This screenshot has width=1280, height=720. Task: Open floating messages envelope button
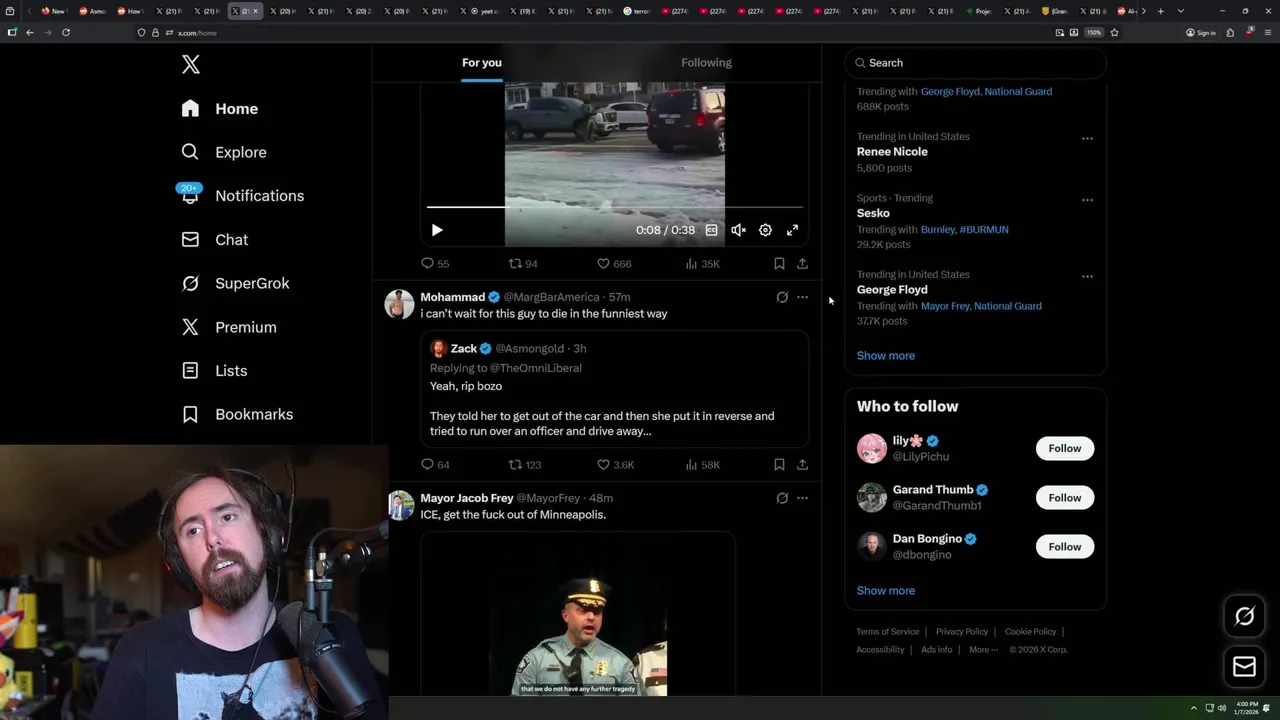[1245, 667]
